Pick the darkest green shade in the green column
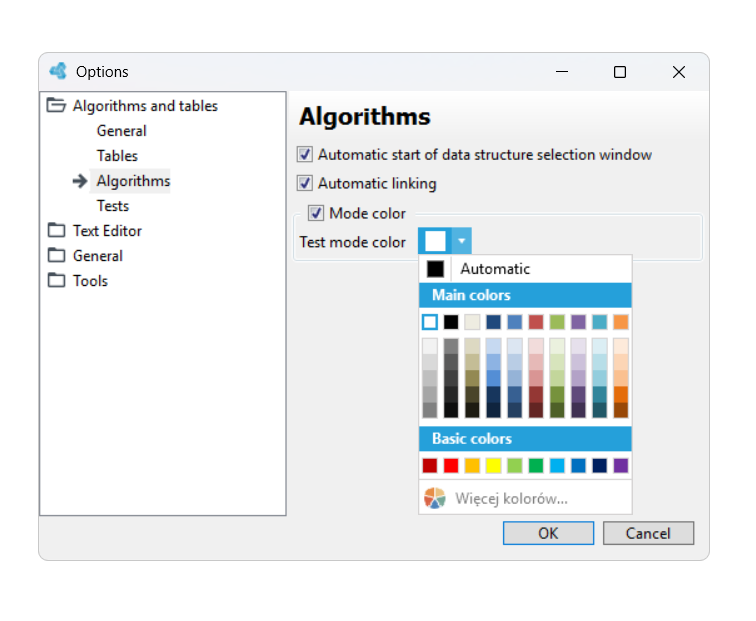The image size is (756, 621). [557, 410]
